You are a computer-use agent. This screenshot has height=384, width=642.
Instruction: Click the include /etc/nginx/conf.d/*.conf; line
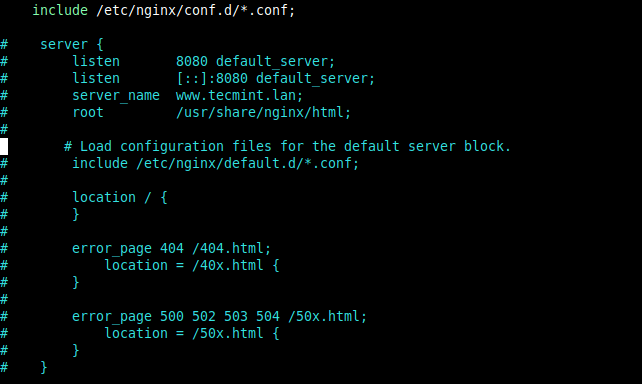pyautogui.click(x=164, y=10)
